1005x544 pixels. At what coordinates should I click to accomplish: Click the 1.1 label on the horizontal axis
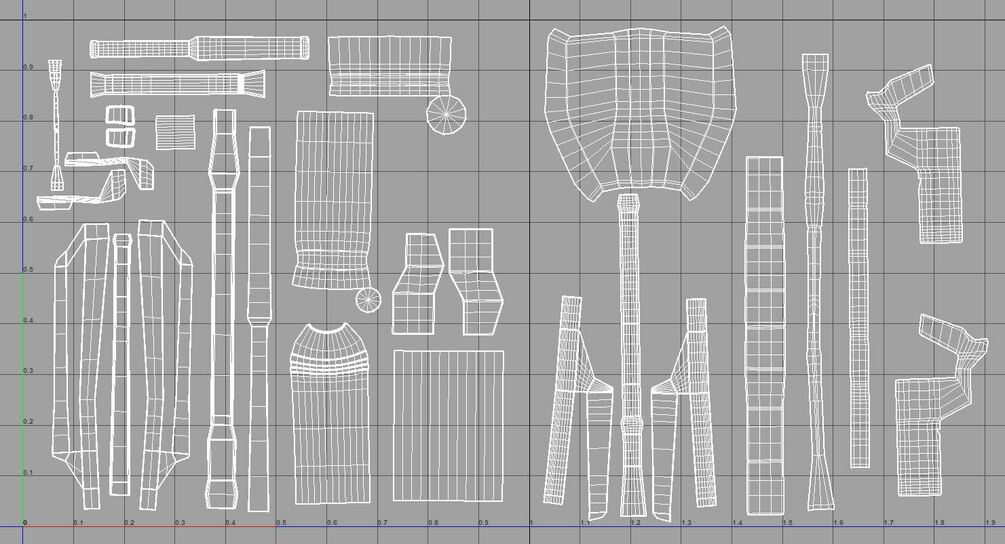coord(585,523)
